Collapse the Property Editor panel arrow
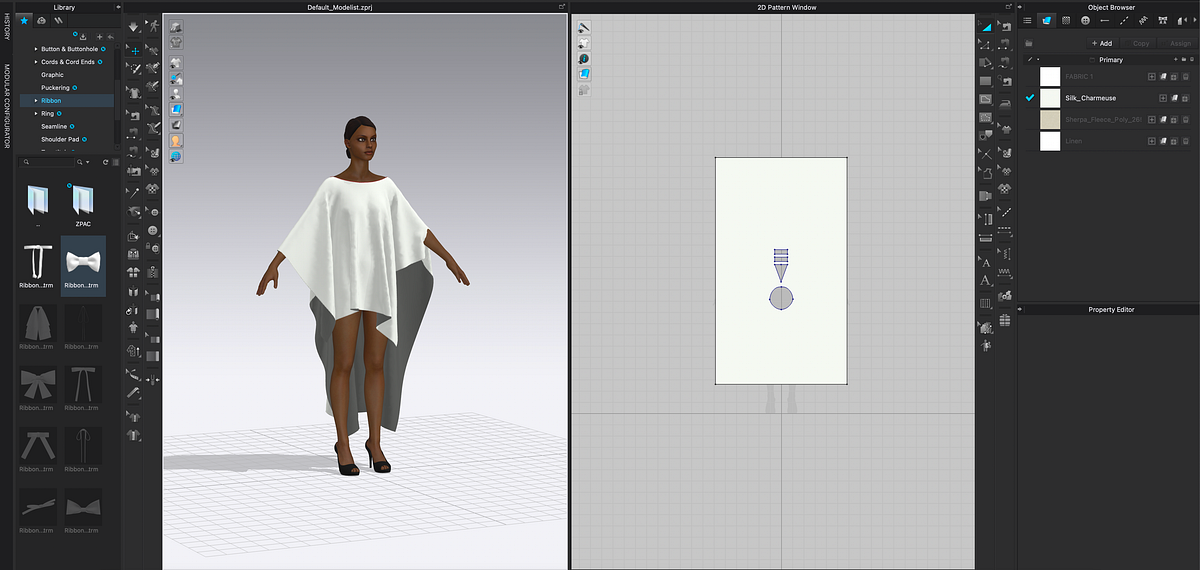Viewport: 1200px width, 570px height. point(1020,309)
